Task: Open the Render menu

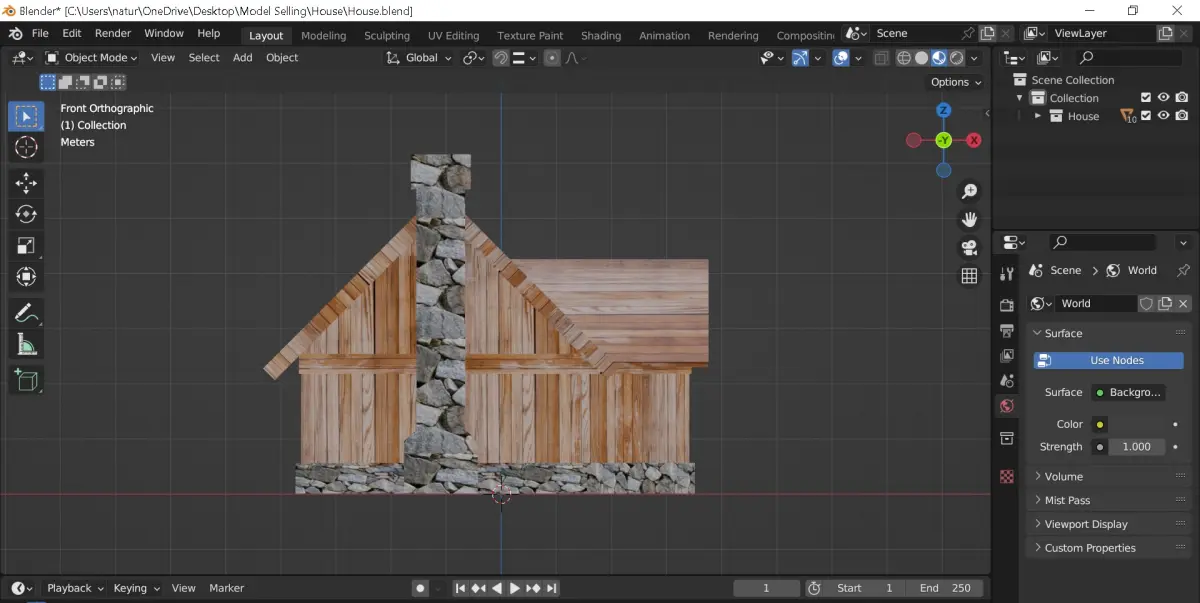Action: [113, 33]
